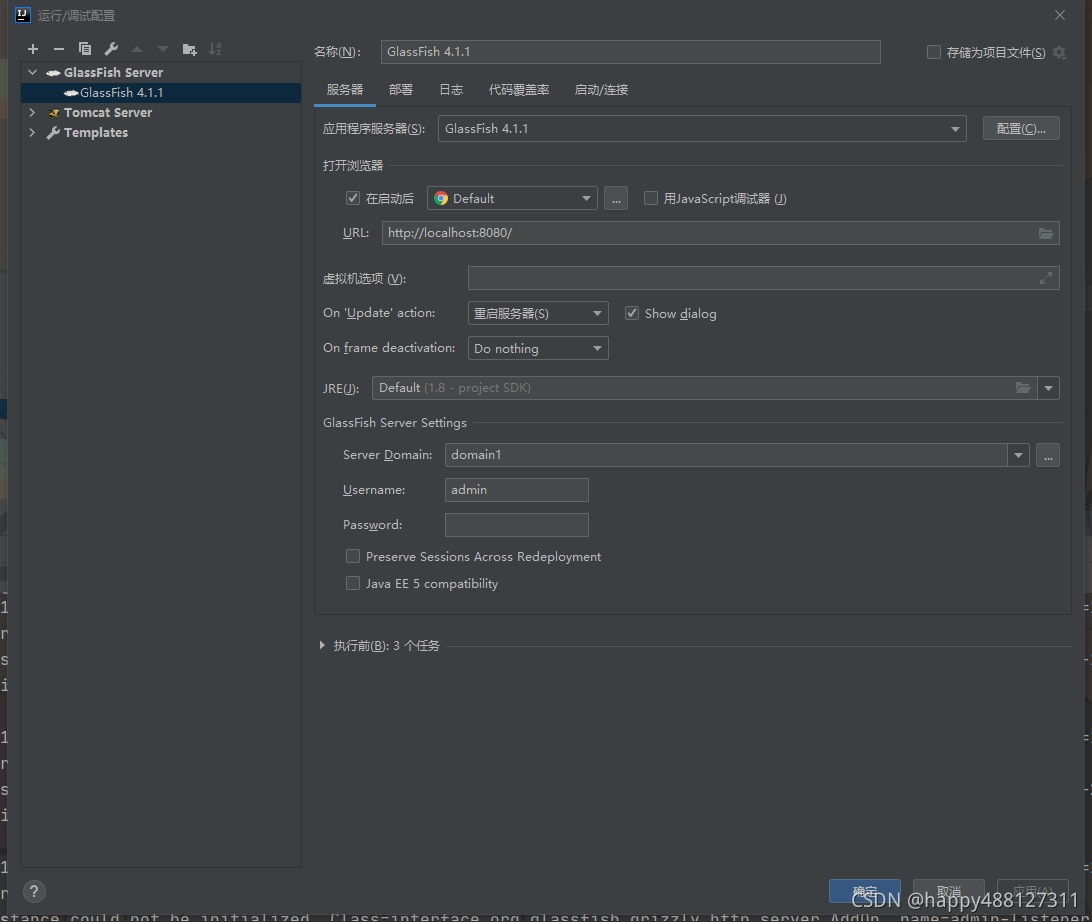Open the application server dropdown
Screen dimensions: 1092x922
click(x=702, y=129)
